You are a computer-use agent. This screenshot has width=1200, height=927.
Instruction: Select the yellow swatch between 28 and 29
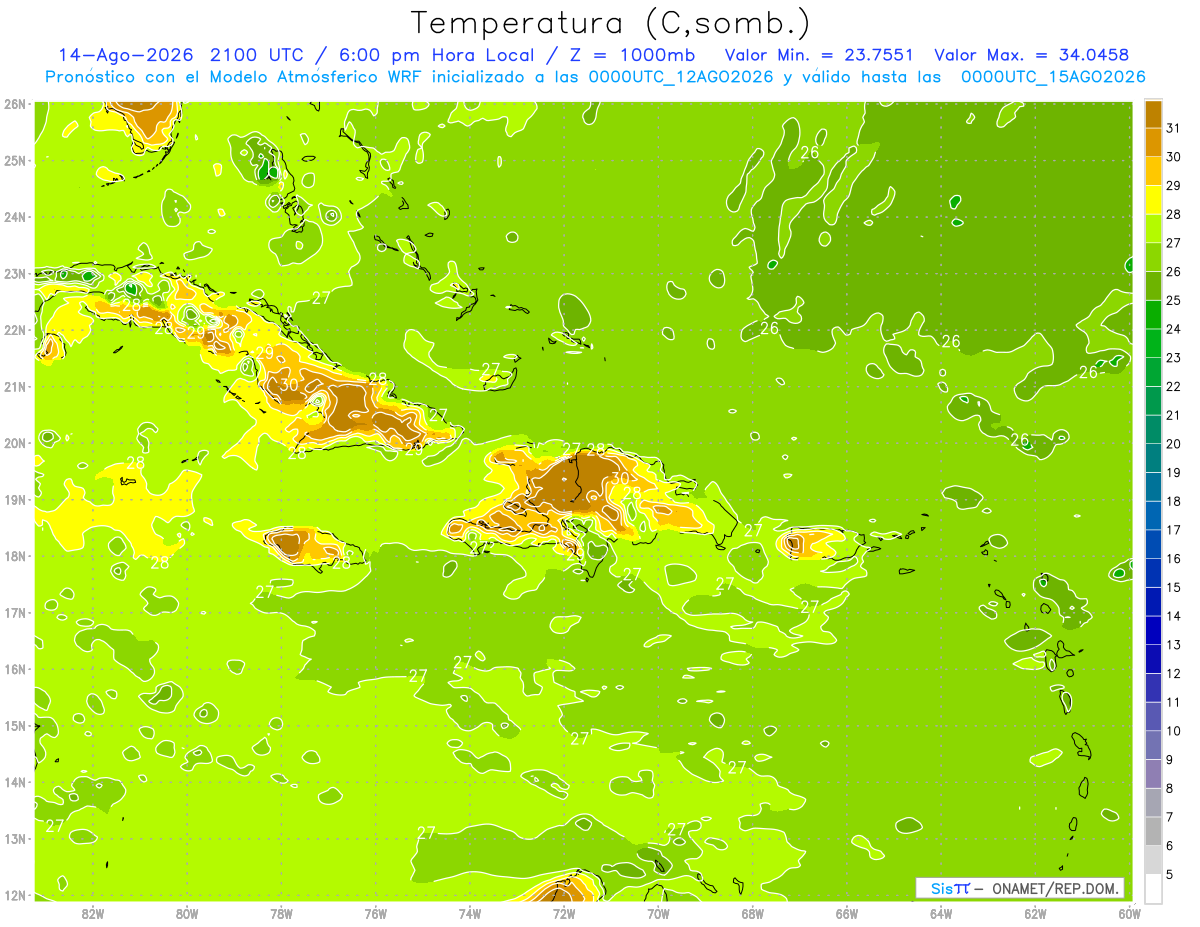[1153, 200]
